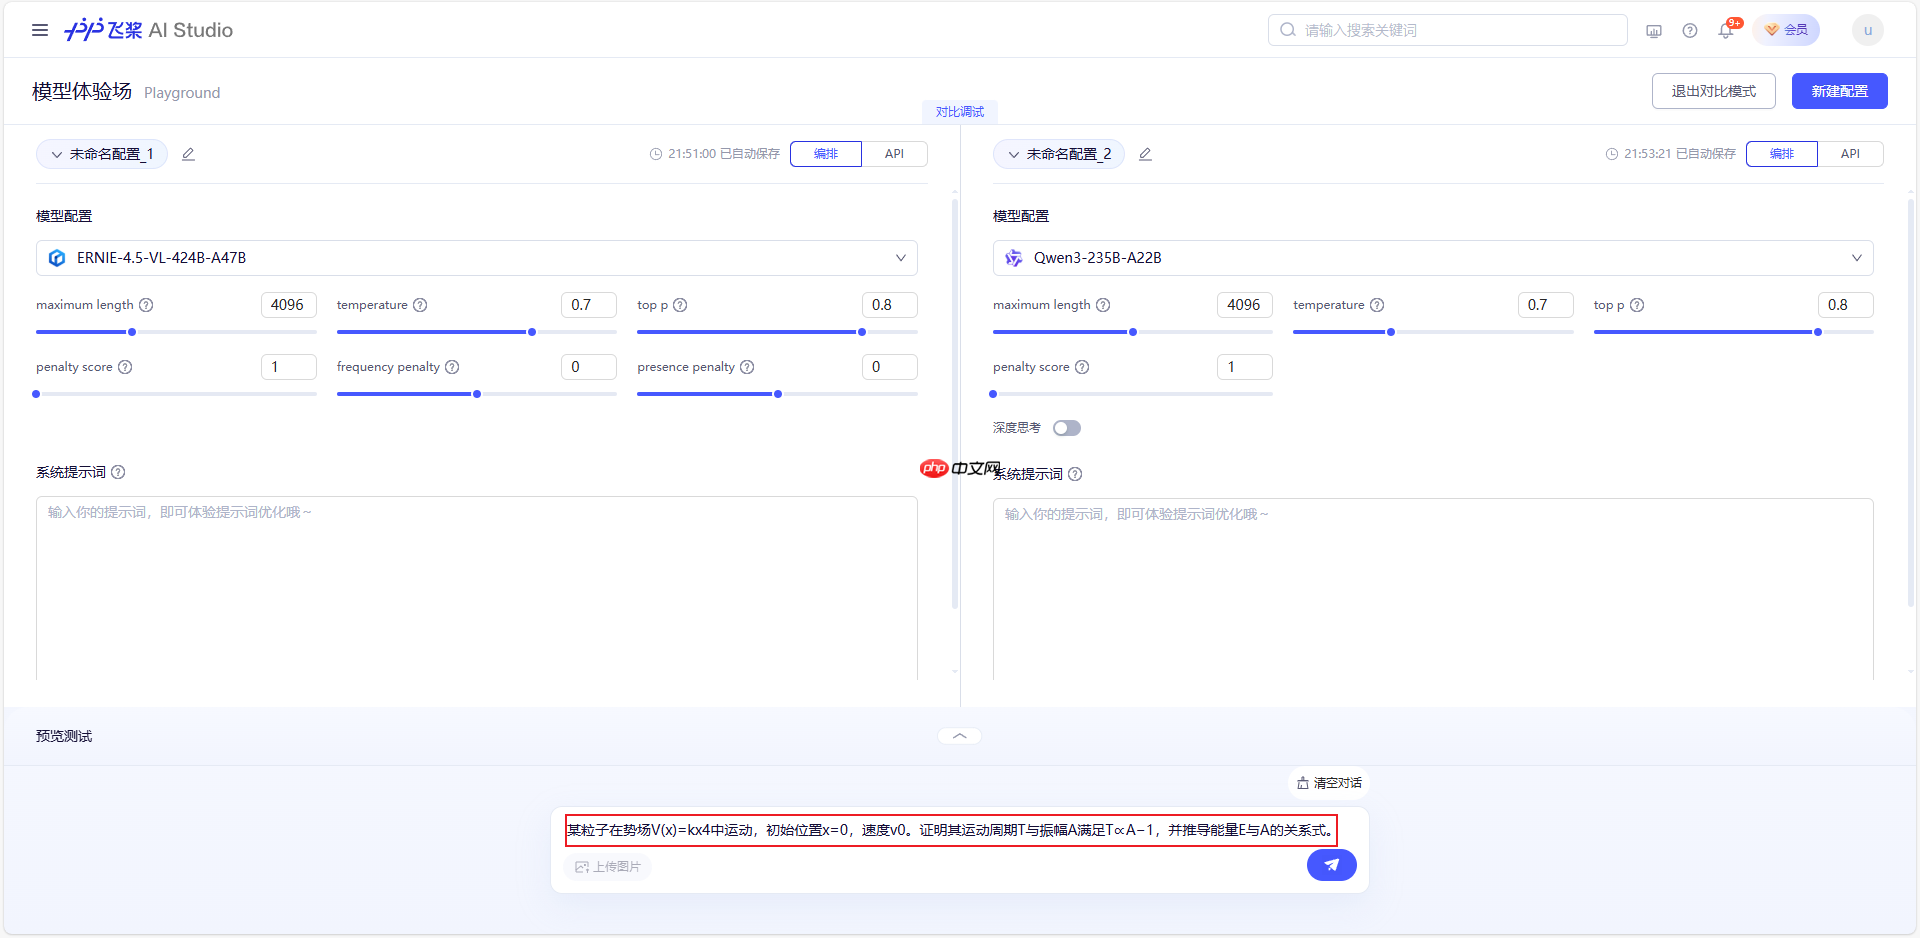This screenshot has height=938, width=1920.
Task: Enable the 深度思考 deep thinking switch
Action: 1066,427
